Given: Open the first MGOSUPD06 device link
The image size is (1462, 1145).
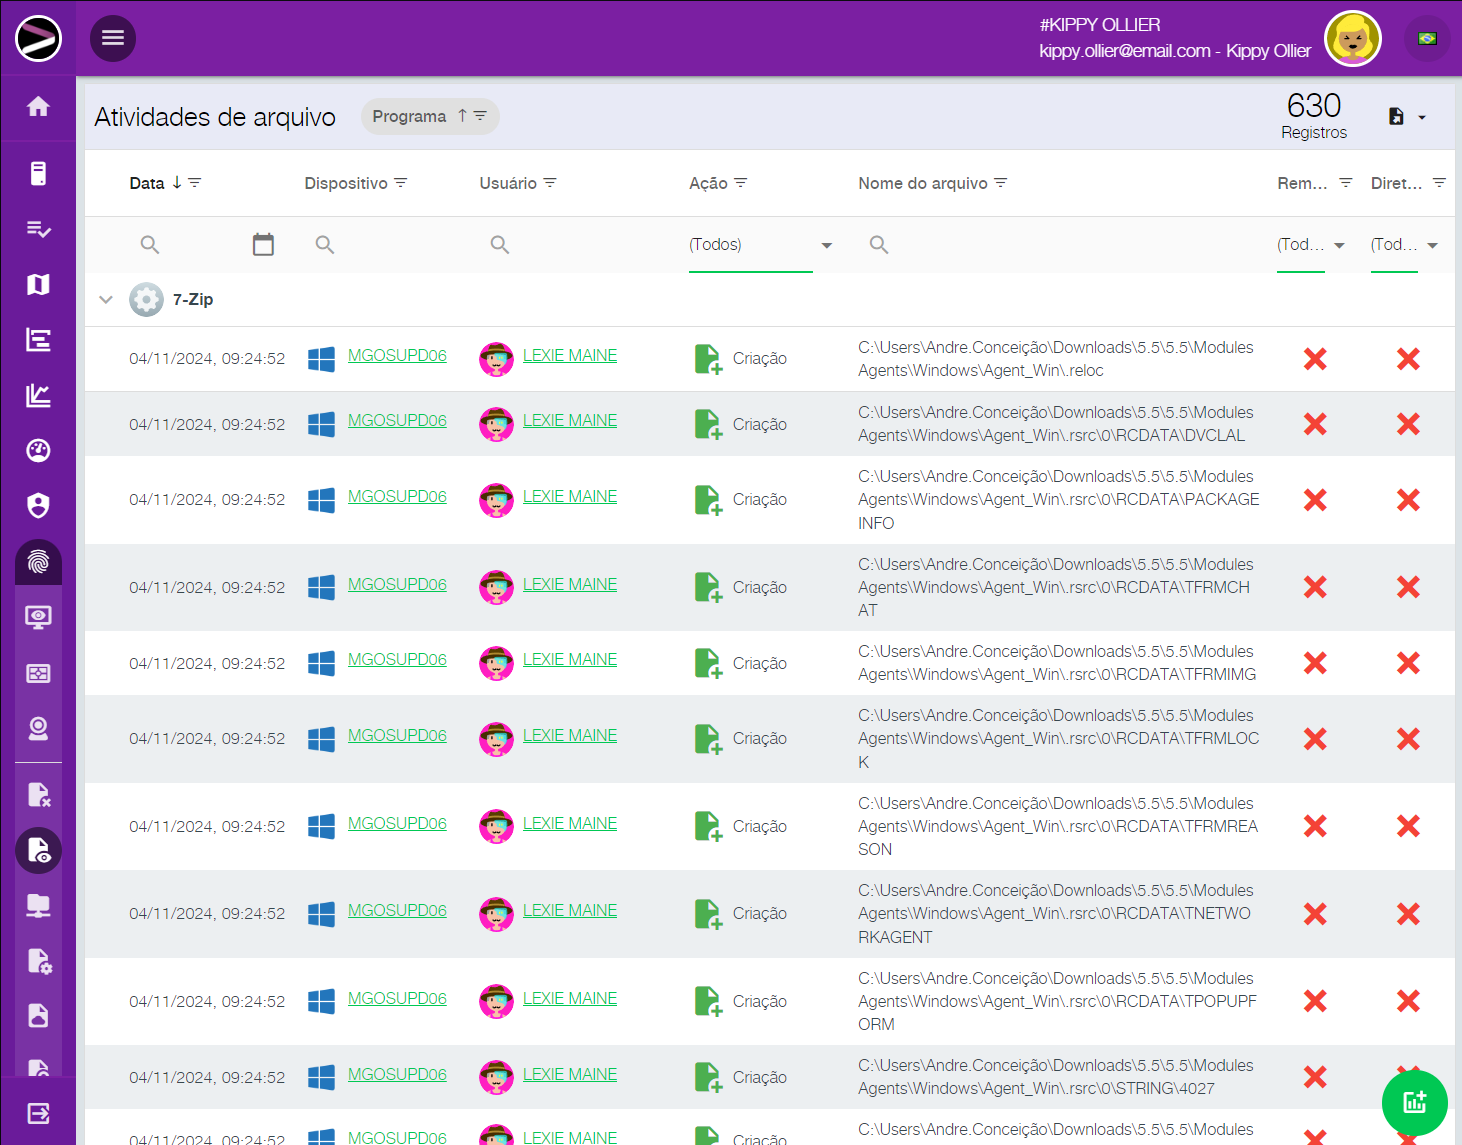Looking at the screenshot, I should (x=397, y=356).
